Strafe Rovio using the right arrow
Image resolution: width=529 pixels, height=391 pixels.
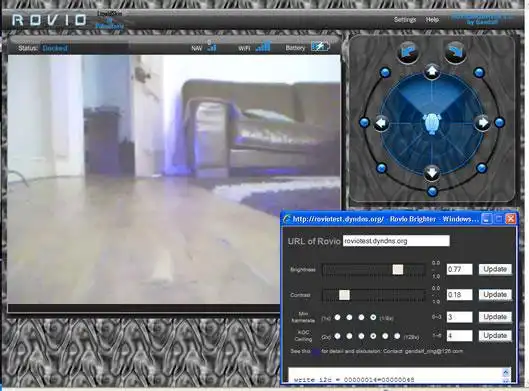[x=482, y=123]
